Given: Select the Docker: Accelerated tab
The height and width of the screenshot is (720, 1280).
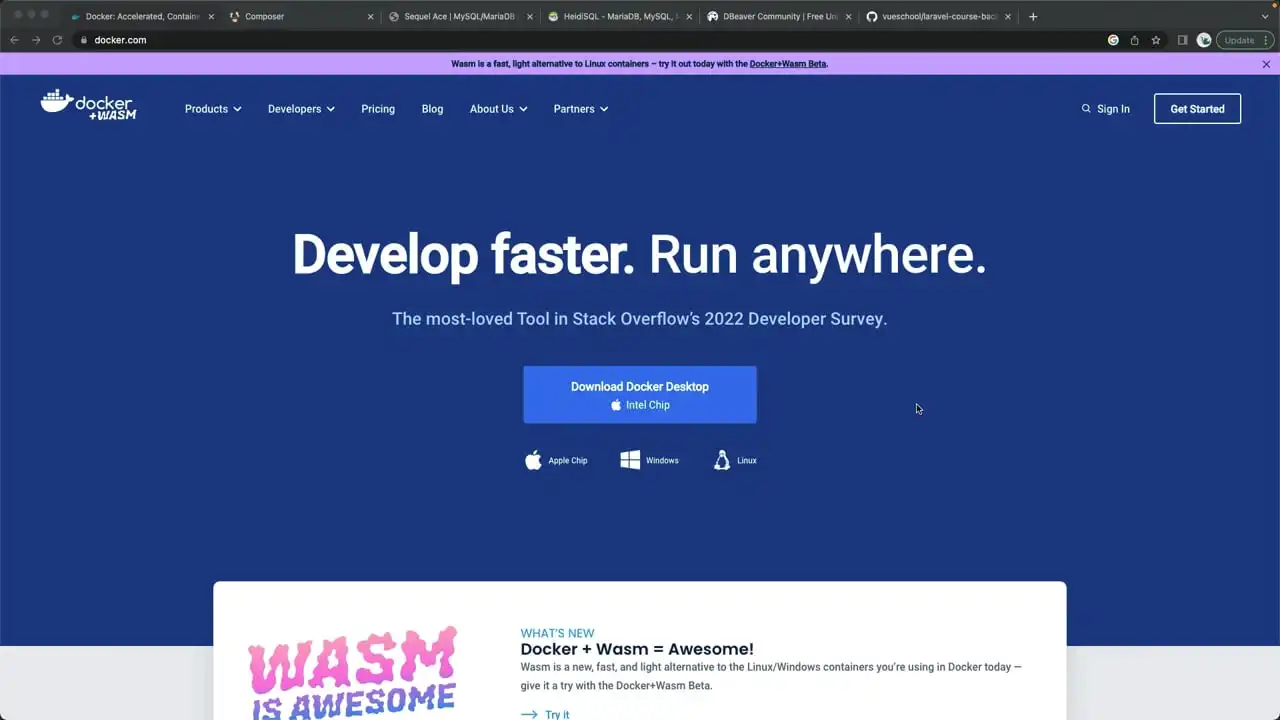Looking at the screenshot, I should [x=141, y=17].
